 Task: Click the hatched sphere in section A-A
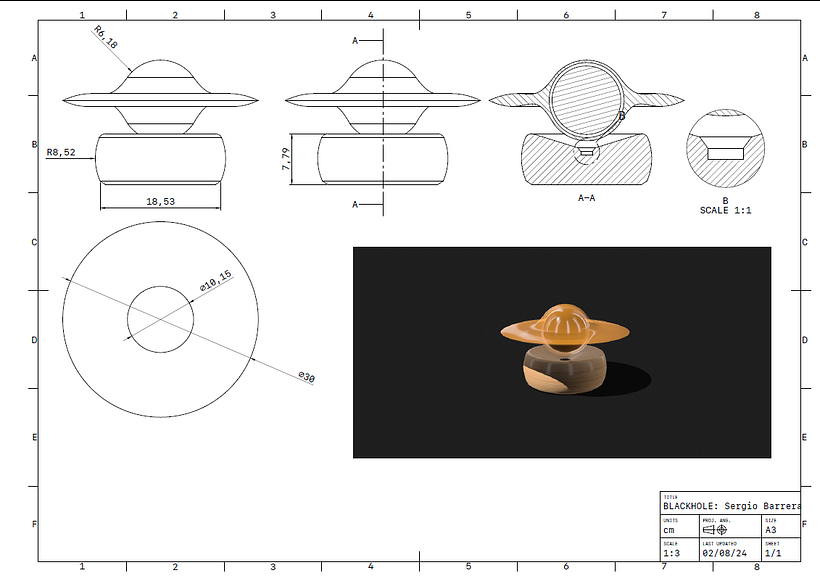[586, 102]
